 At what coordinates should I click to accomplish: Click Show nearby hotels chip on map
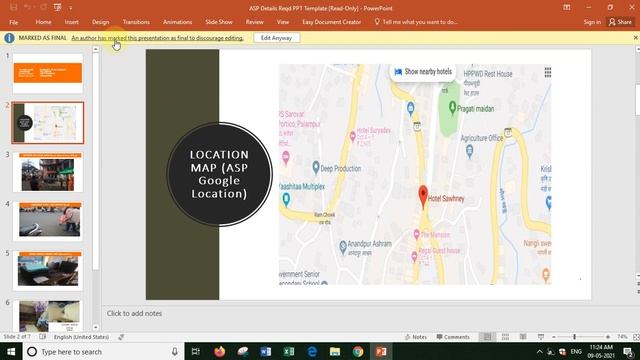(x=423, y=72)
